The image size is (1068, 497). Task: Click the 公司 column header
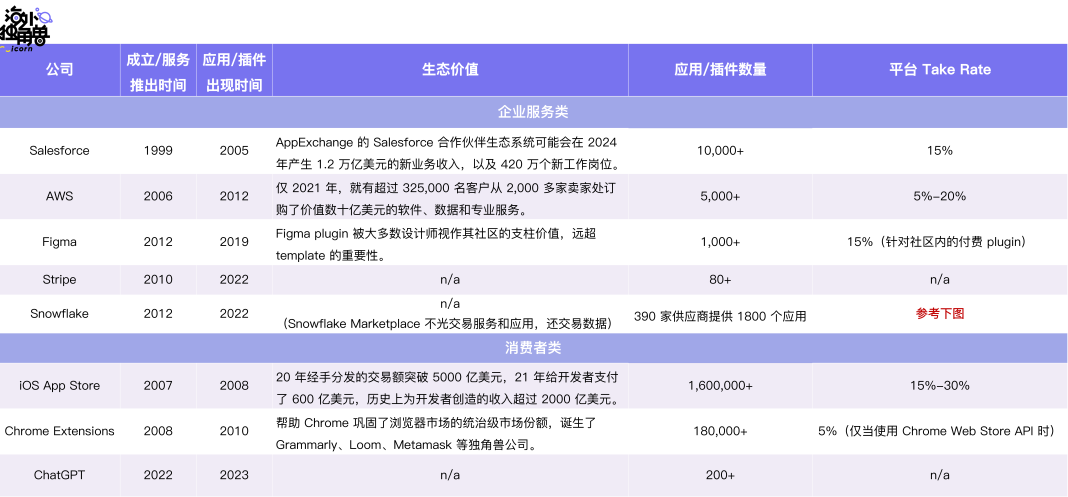[x=59, y=70]
